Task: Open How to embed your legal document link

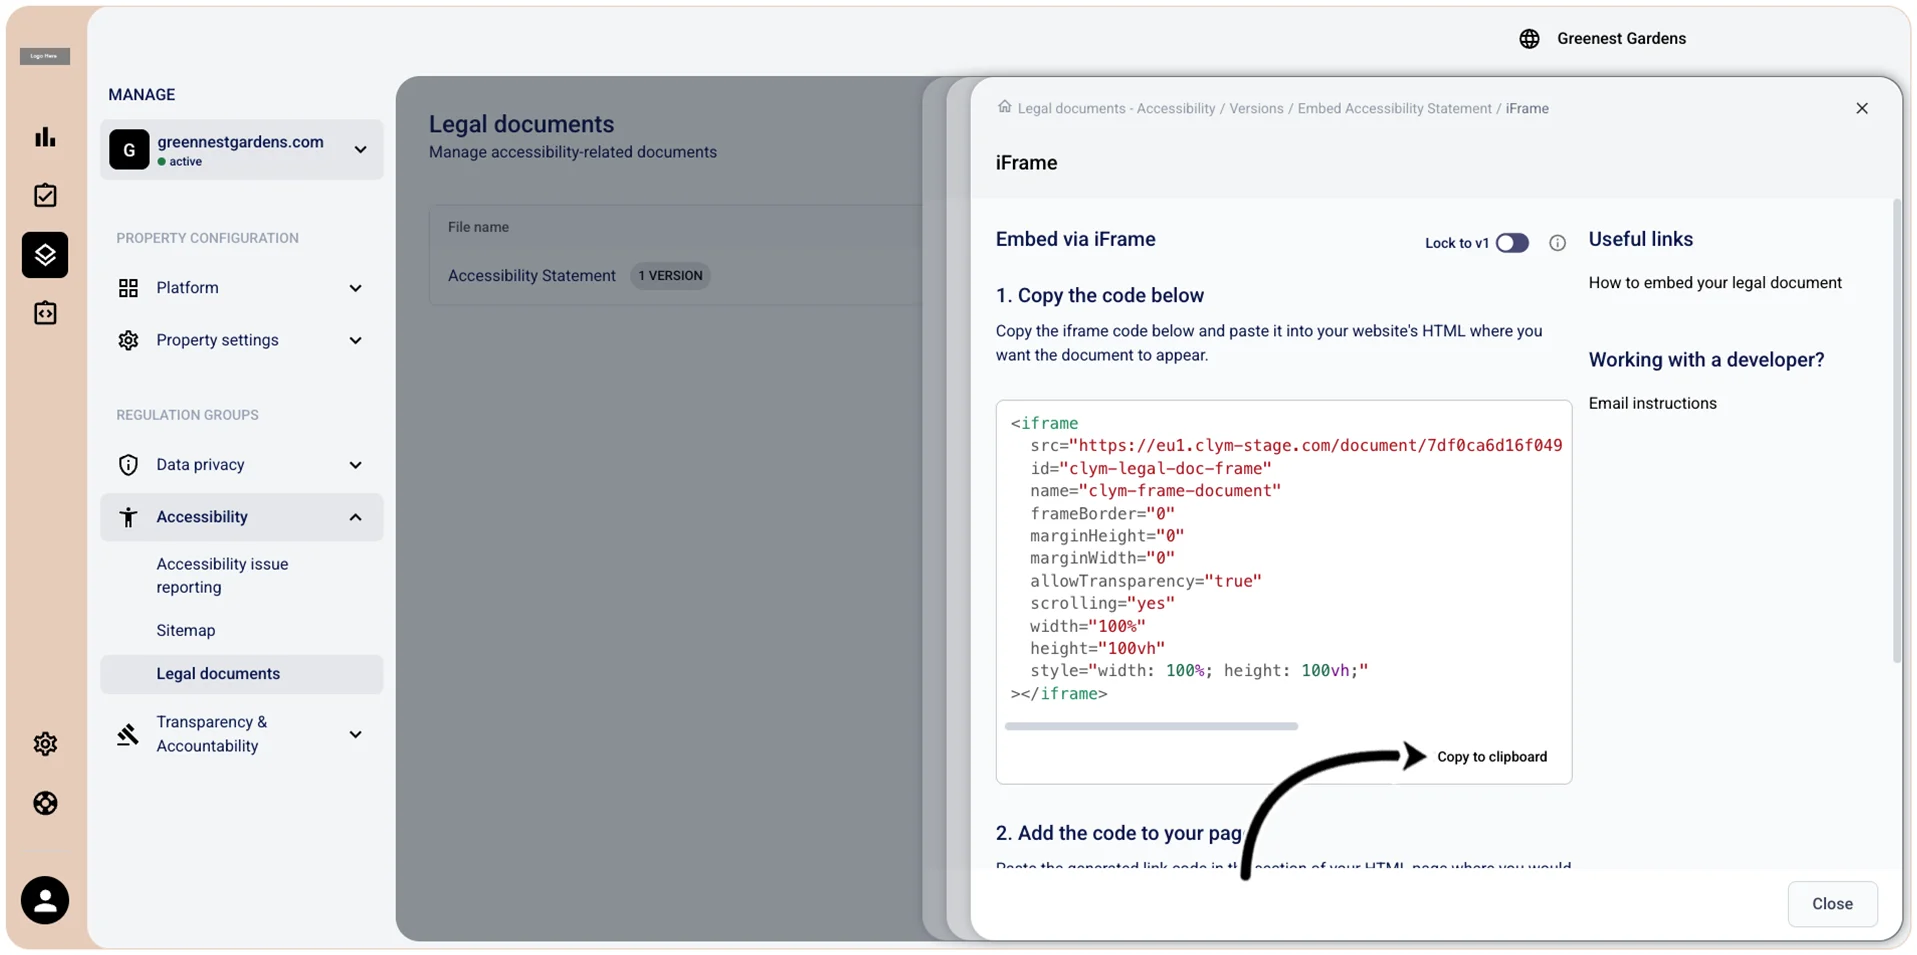Action: (1715, 283)
